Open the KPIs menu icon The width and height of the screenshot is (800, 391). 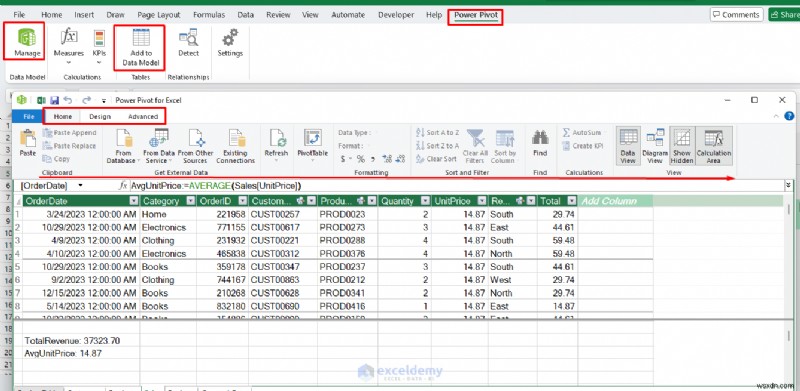coord(99,39)
